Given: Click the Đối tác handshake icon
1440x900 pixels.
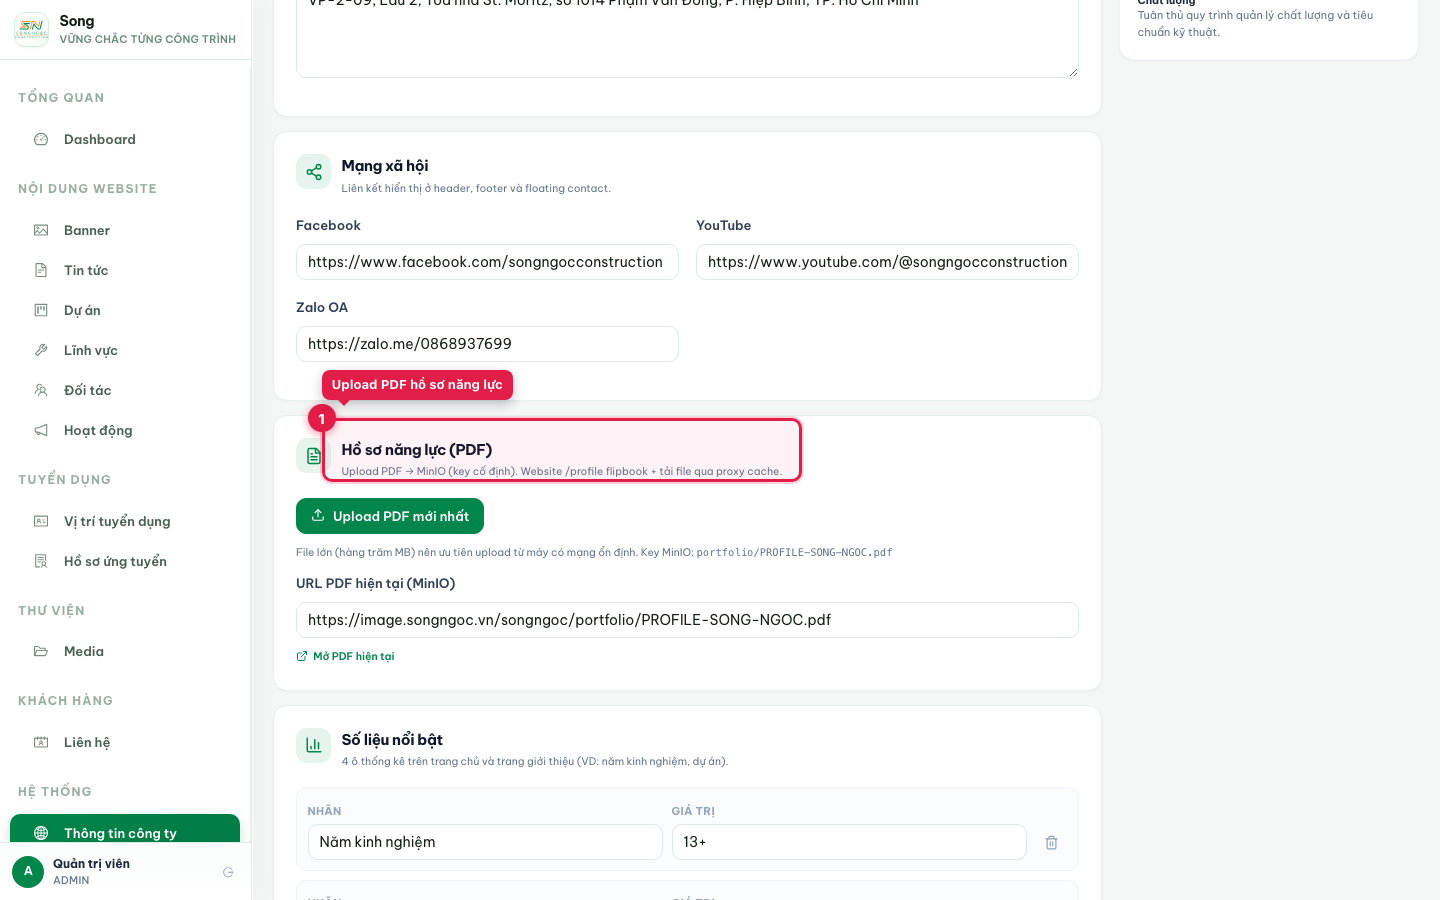Looking at the screenshot, I should (41, 390).
